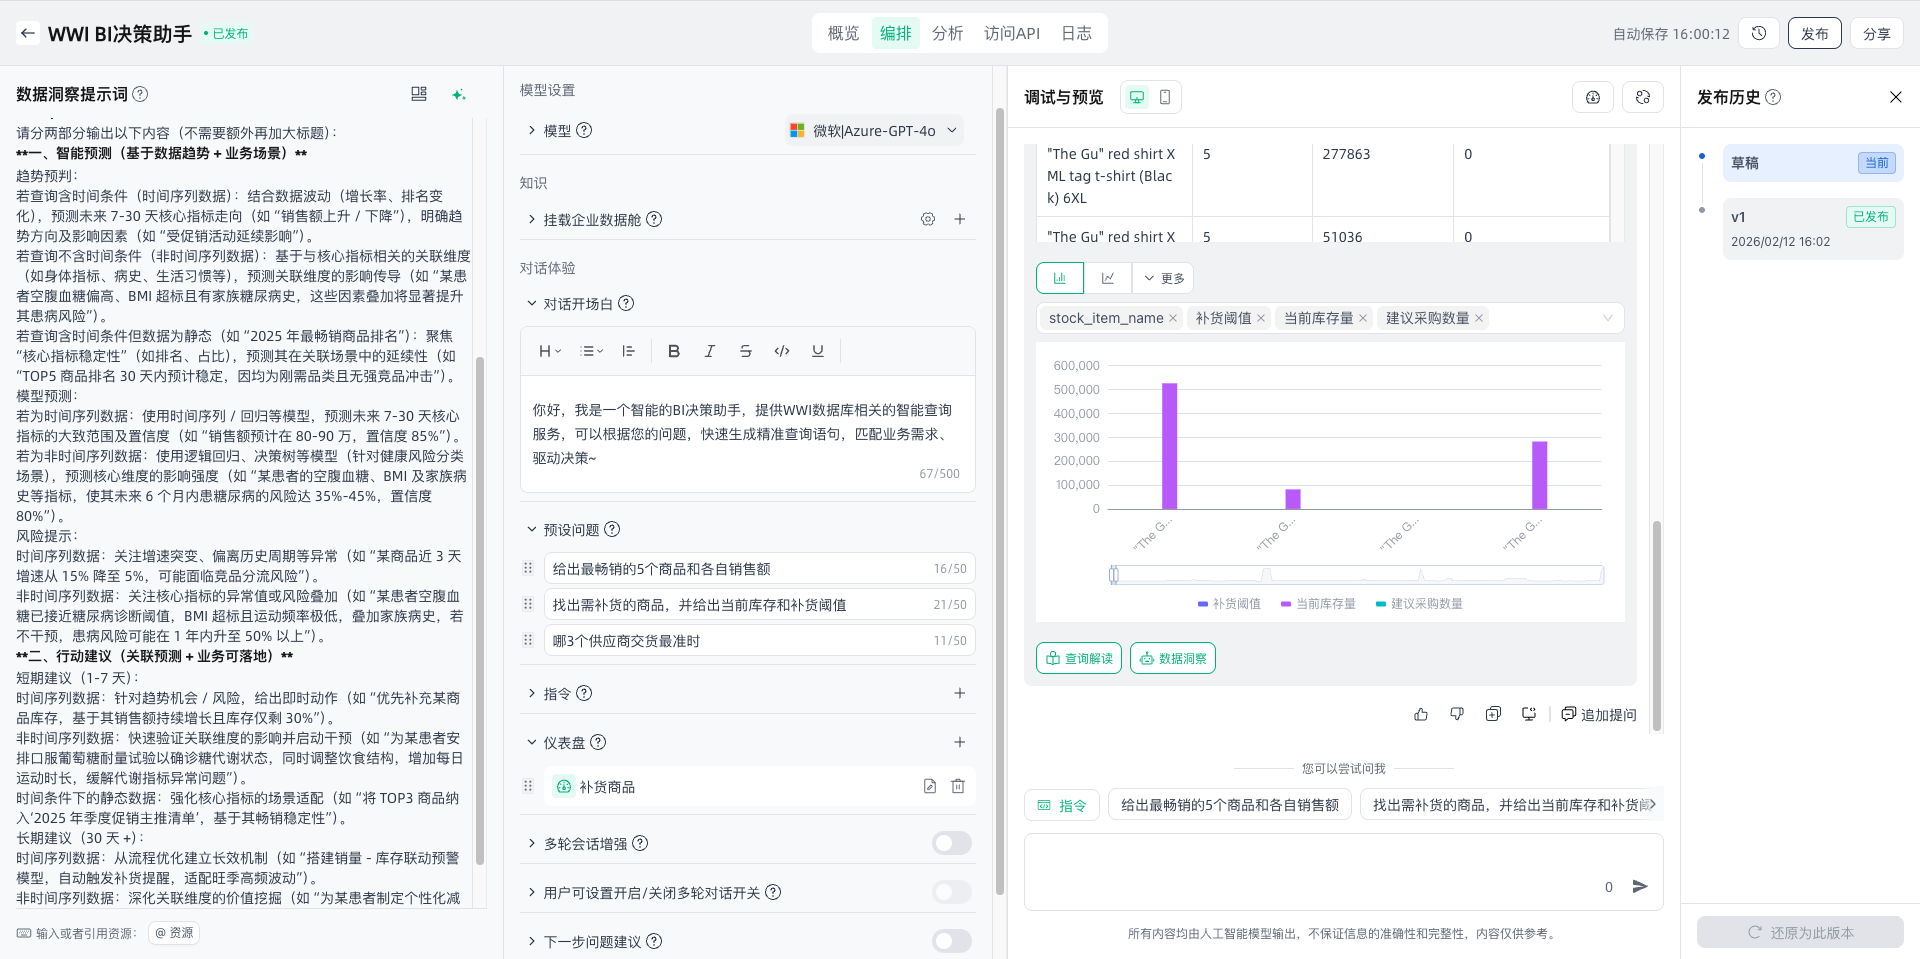Click the thumbs up feedback icon

pyautogui.click(x=1421, y=714)
